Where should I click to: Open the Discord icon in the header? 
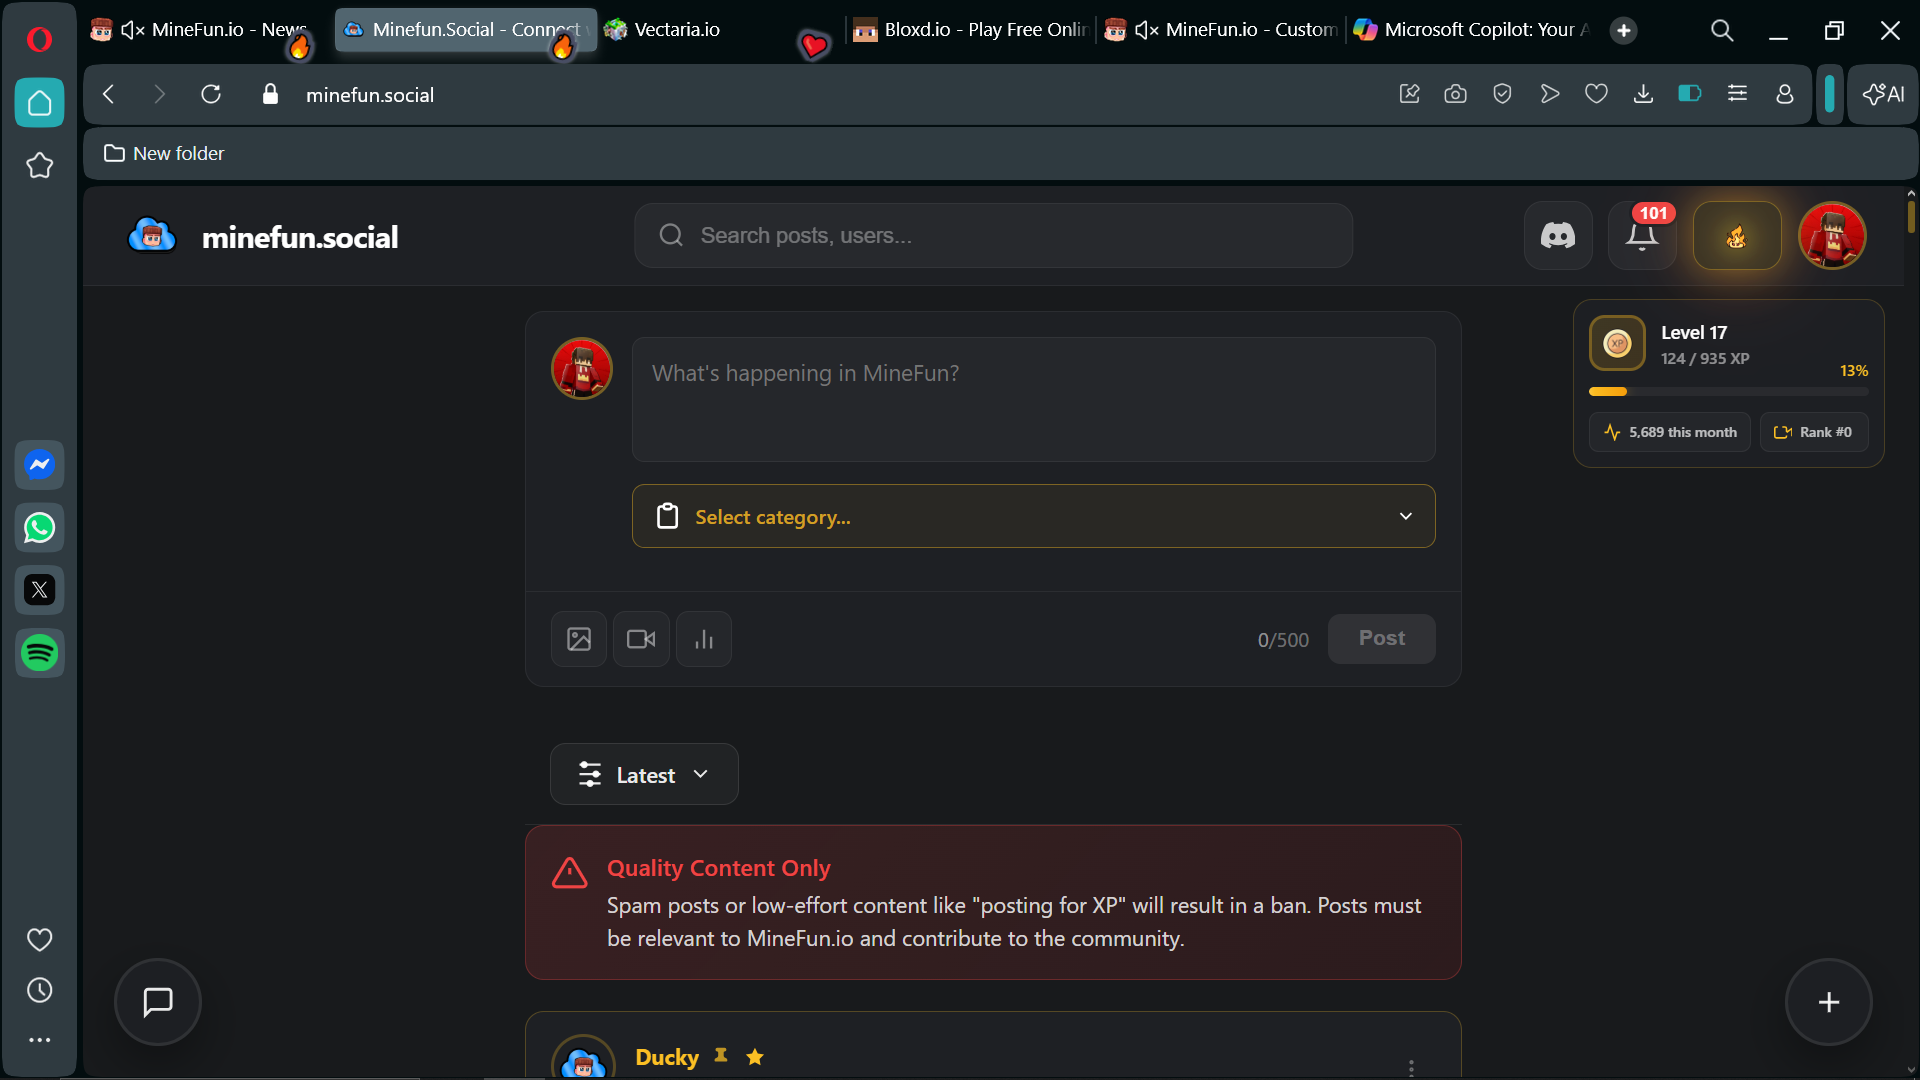[1557, 236]
